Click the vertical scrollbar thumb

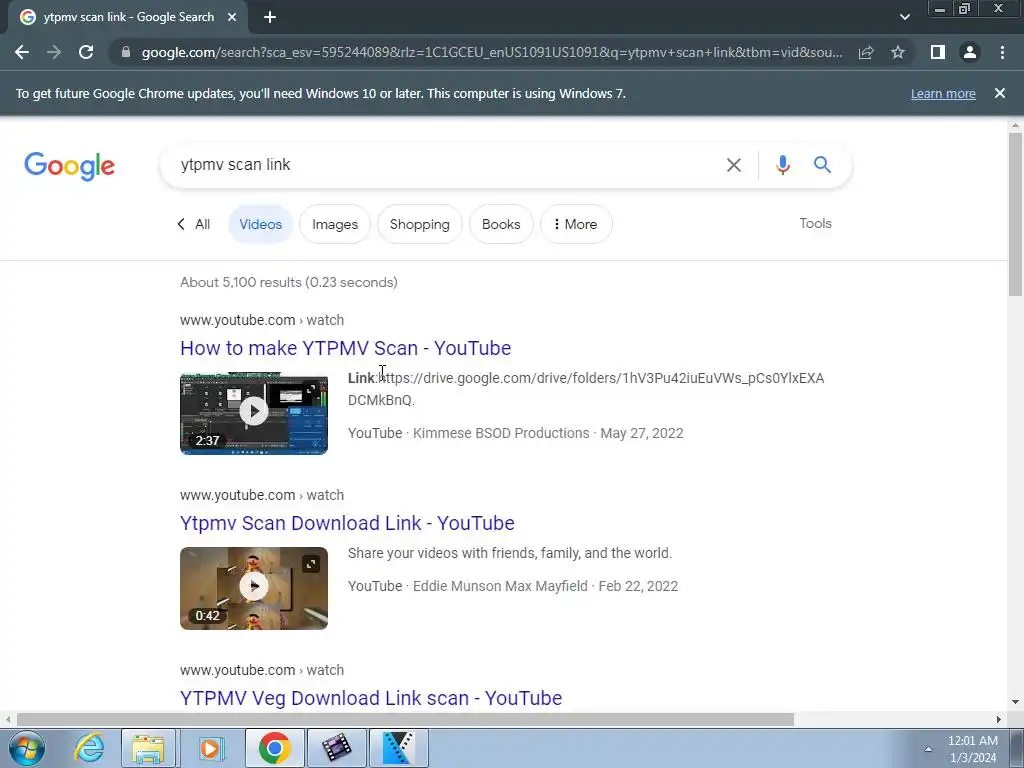pos(1015,214)
